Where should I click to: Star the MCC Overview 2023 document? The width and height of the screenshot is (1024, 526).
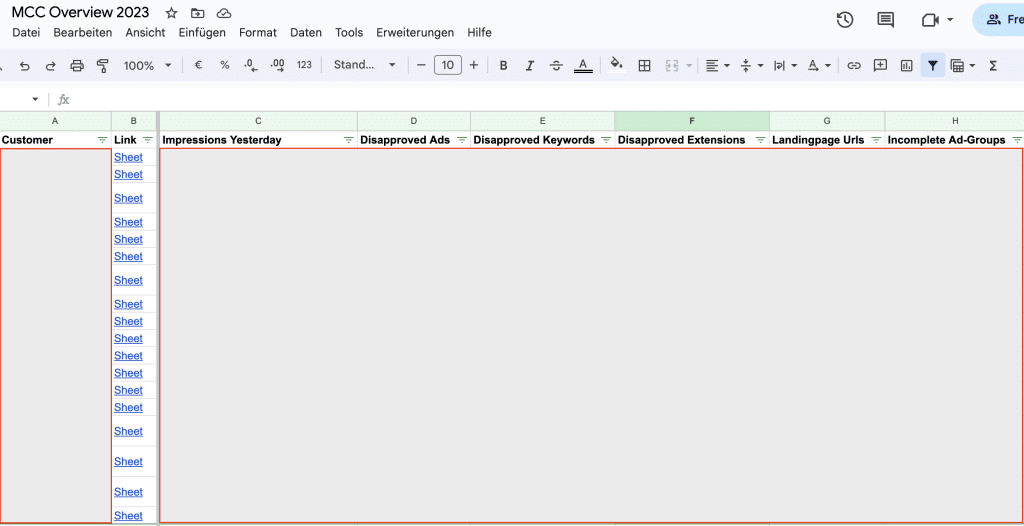coord(171,13)
